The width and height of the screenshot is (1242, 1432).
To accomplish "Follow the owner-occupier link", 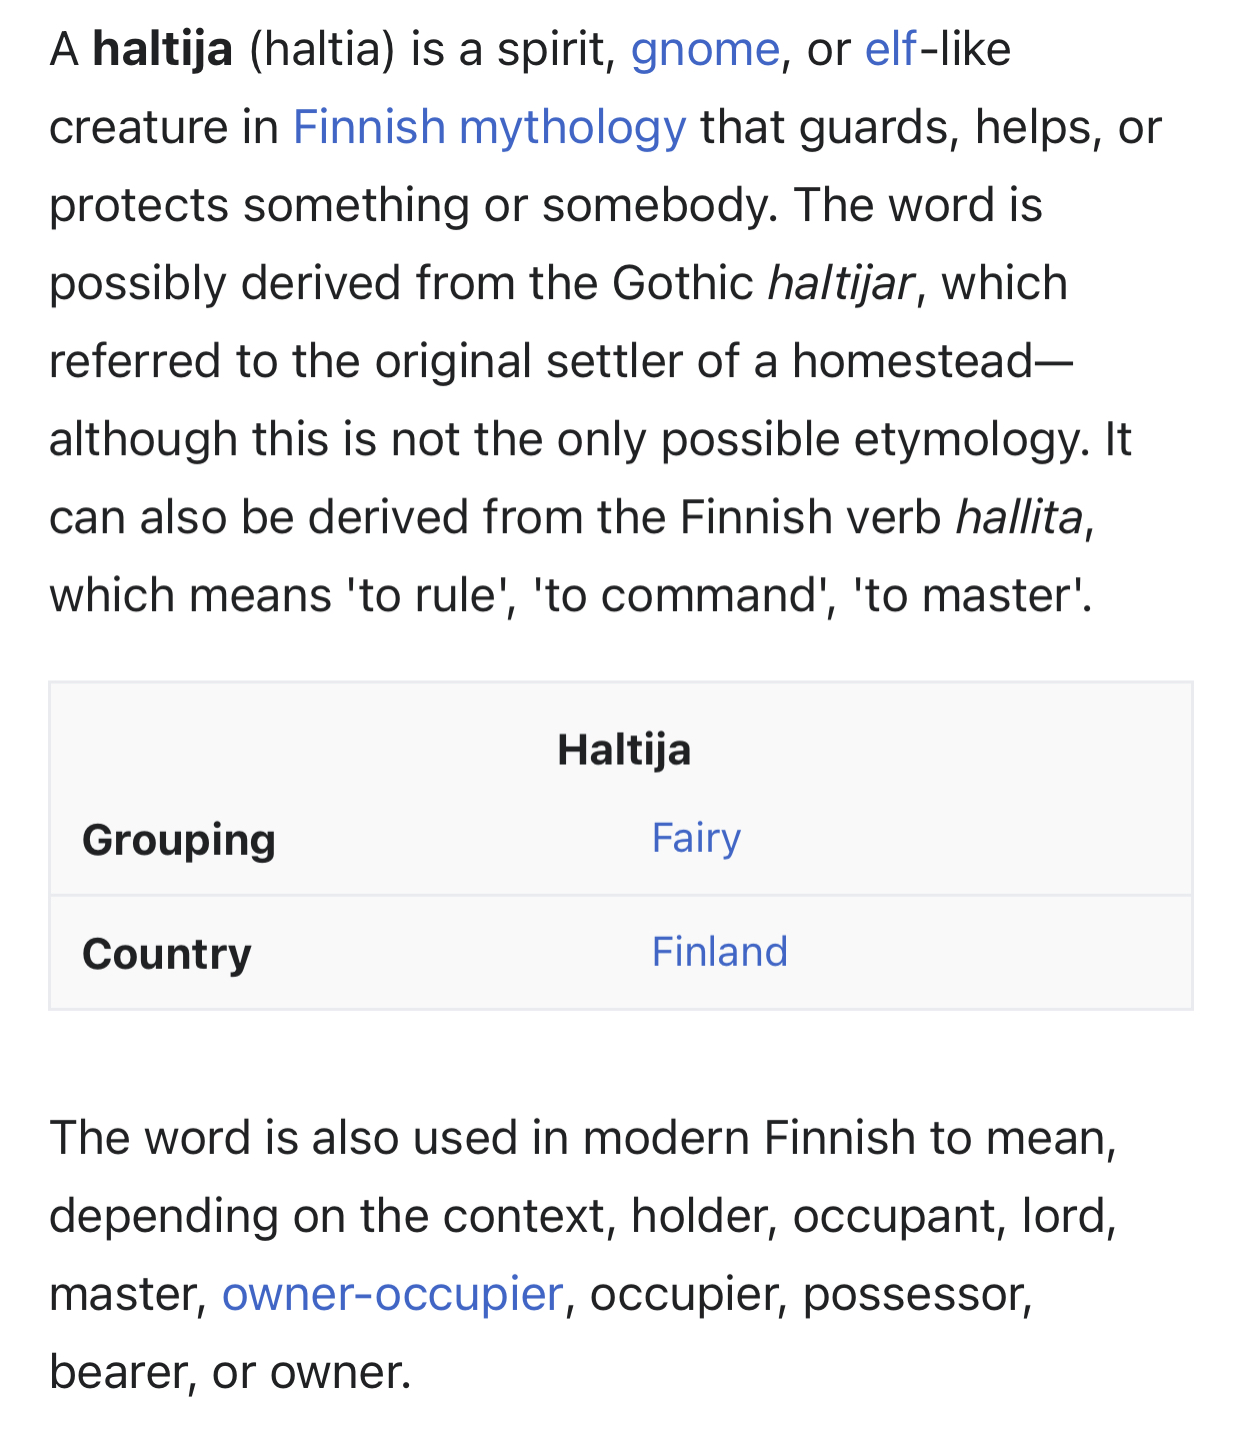I will click(x=393, y=1294).
